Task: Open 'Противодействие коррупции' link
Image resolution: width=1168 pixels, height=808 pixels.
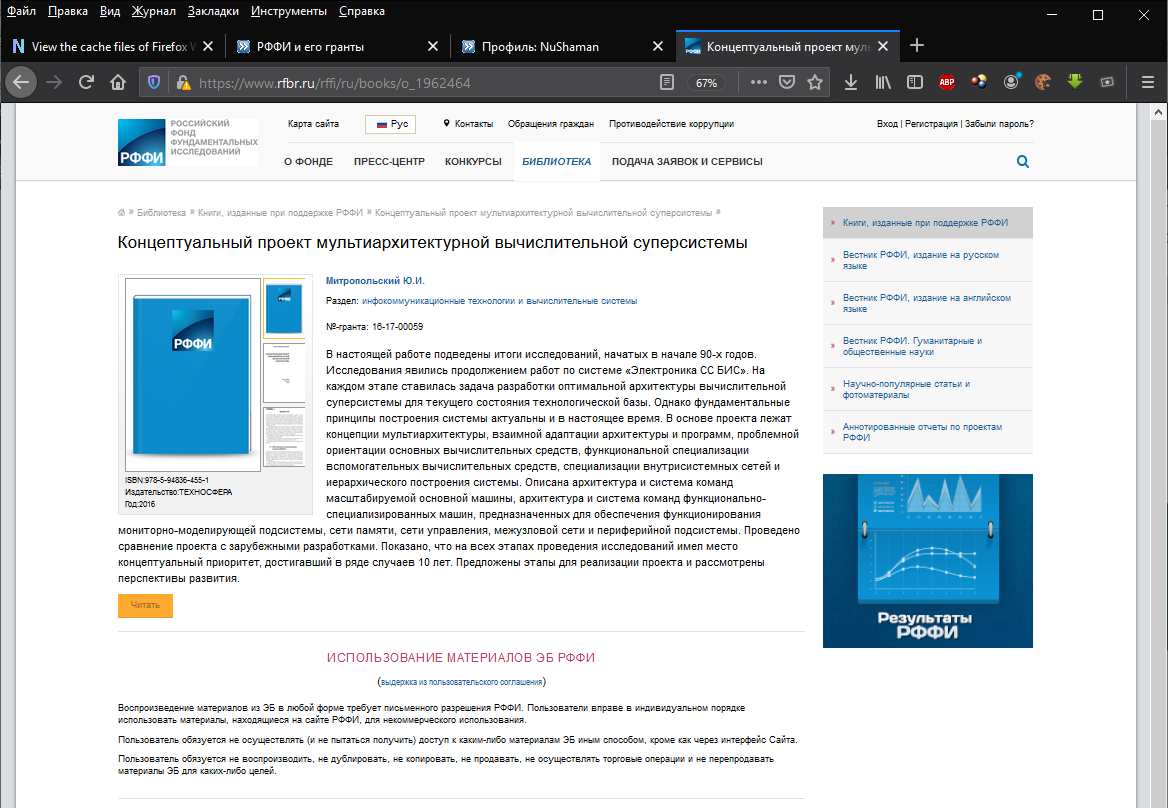Action: (671, 124)
